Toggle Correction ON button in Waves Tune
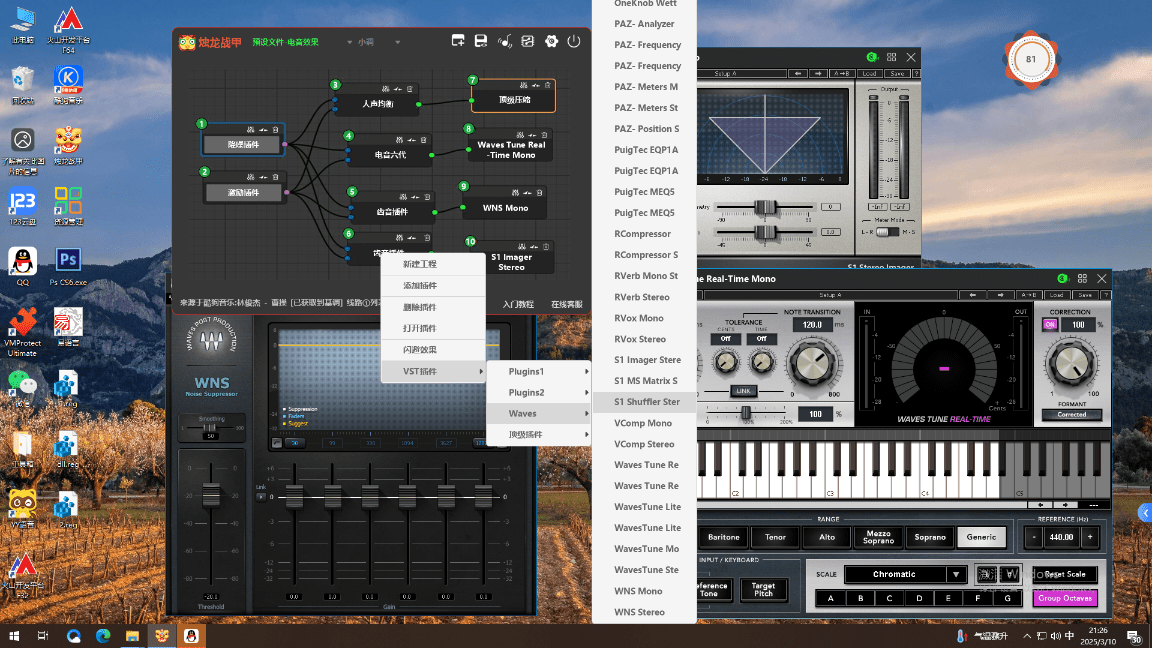This screenshot has width=1152, height=648. [x=1050, y=325]
